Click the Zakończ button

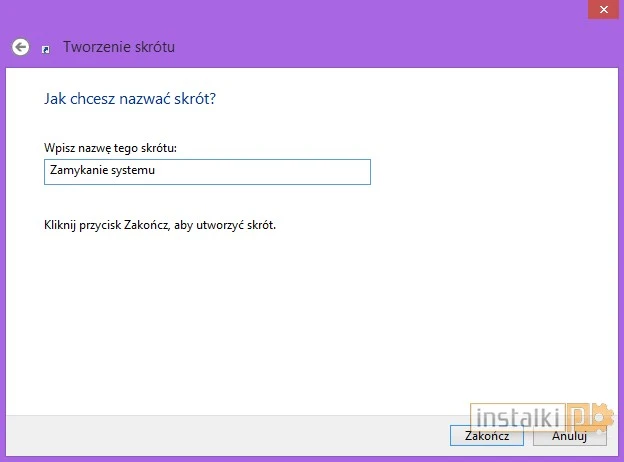click(x=487, y=436)
